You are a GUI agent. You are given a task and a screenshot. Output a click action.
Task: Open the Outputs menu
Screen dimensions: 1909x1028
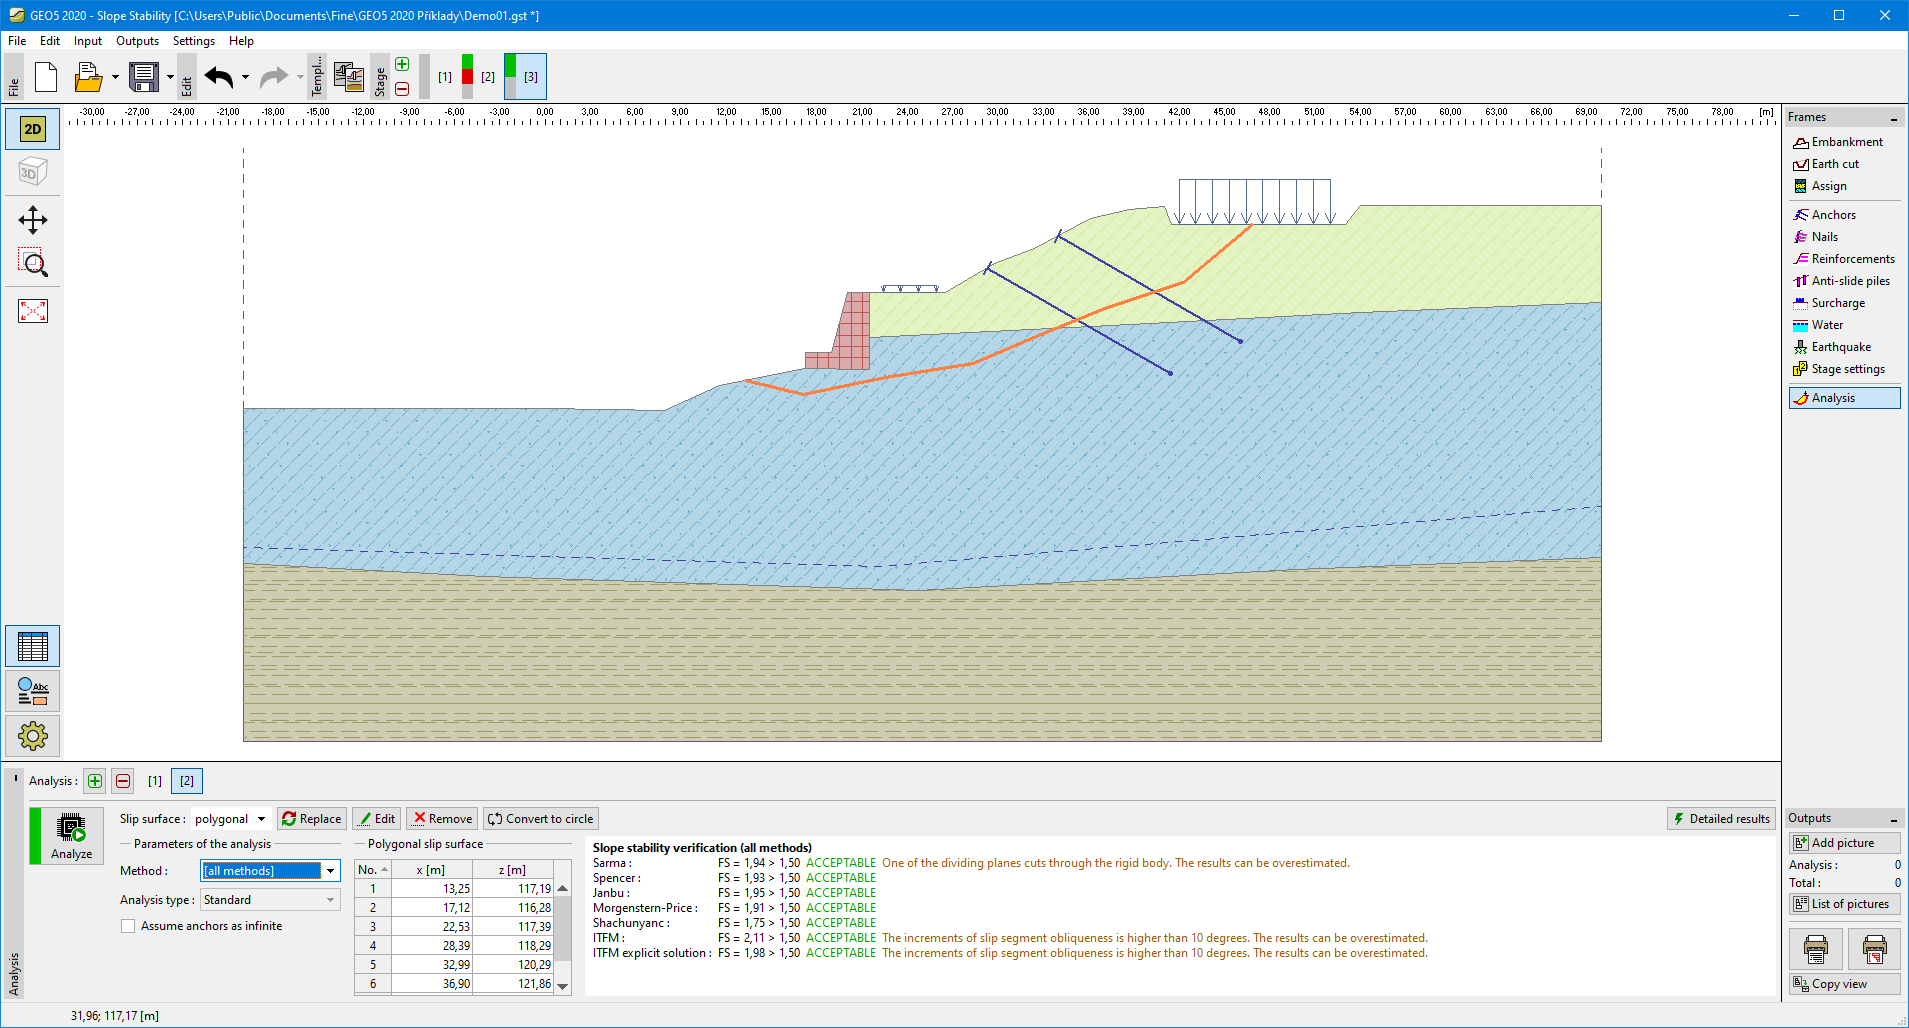(137, 41)
